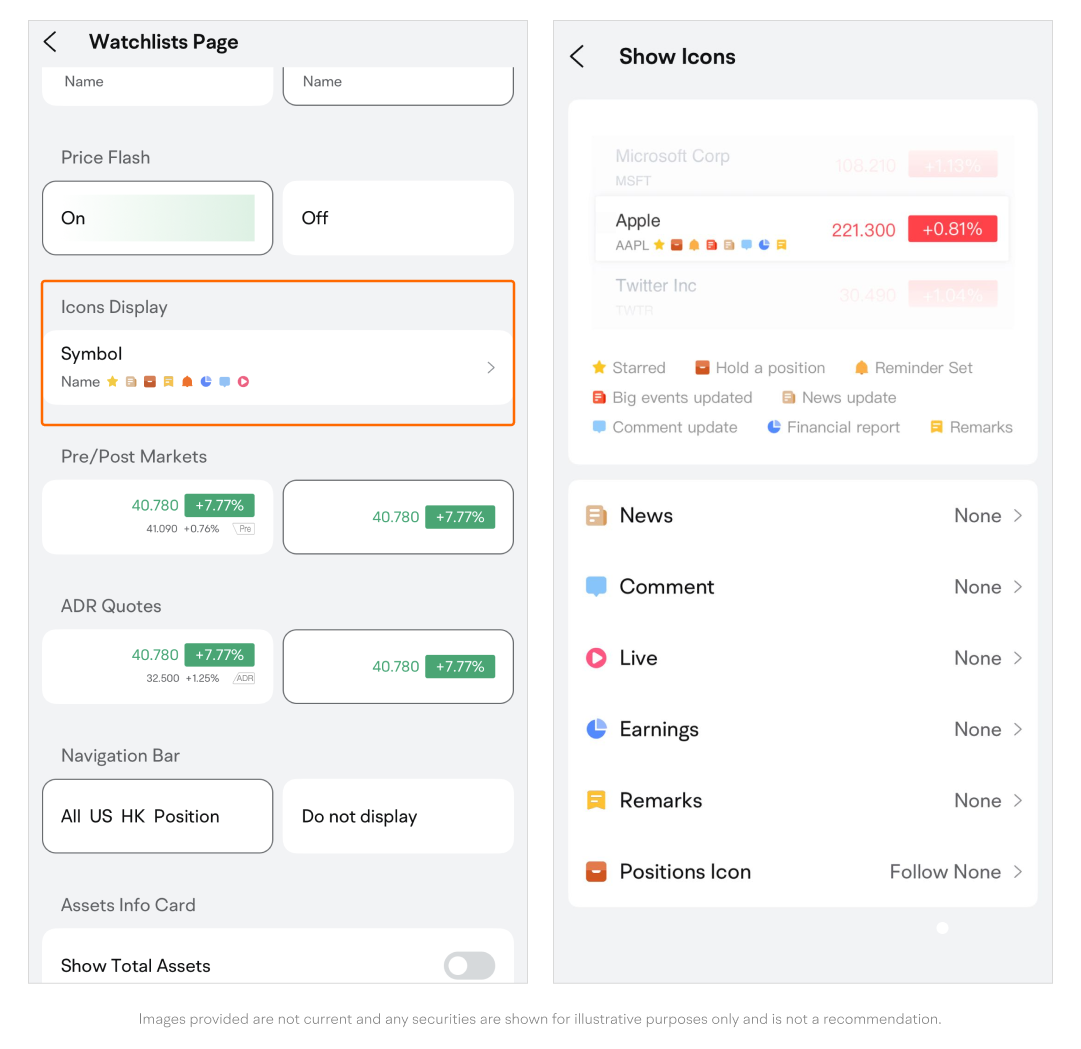Toggle the Show Total Assets switch
The width and height of the screenshot is (1081, 1049).
click(x=469, y=965)
